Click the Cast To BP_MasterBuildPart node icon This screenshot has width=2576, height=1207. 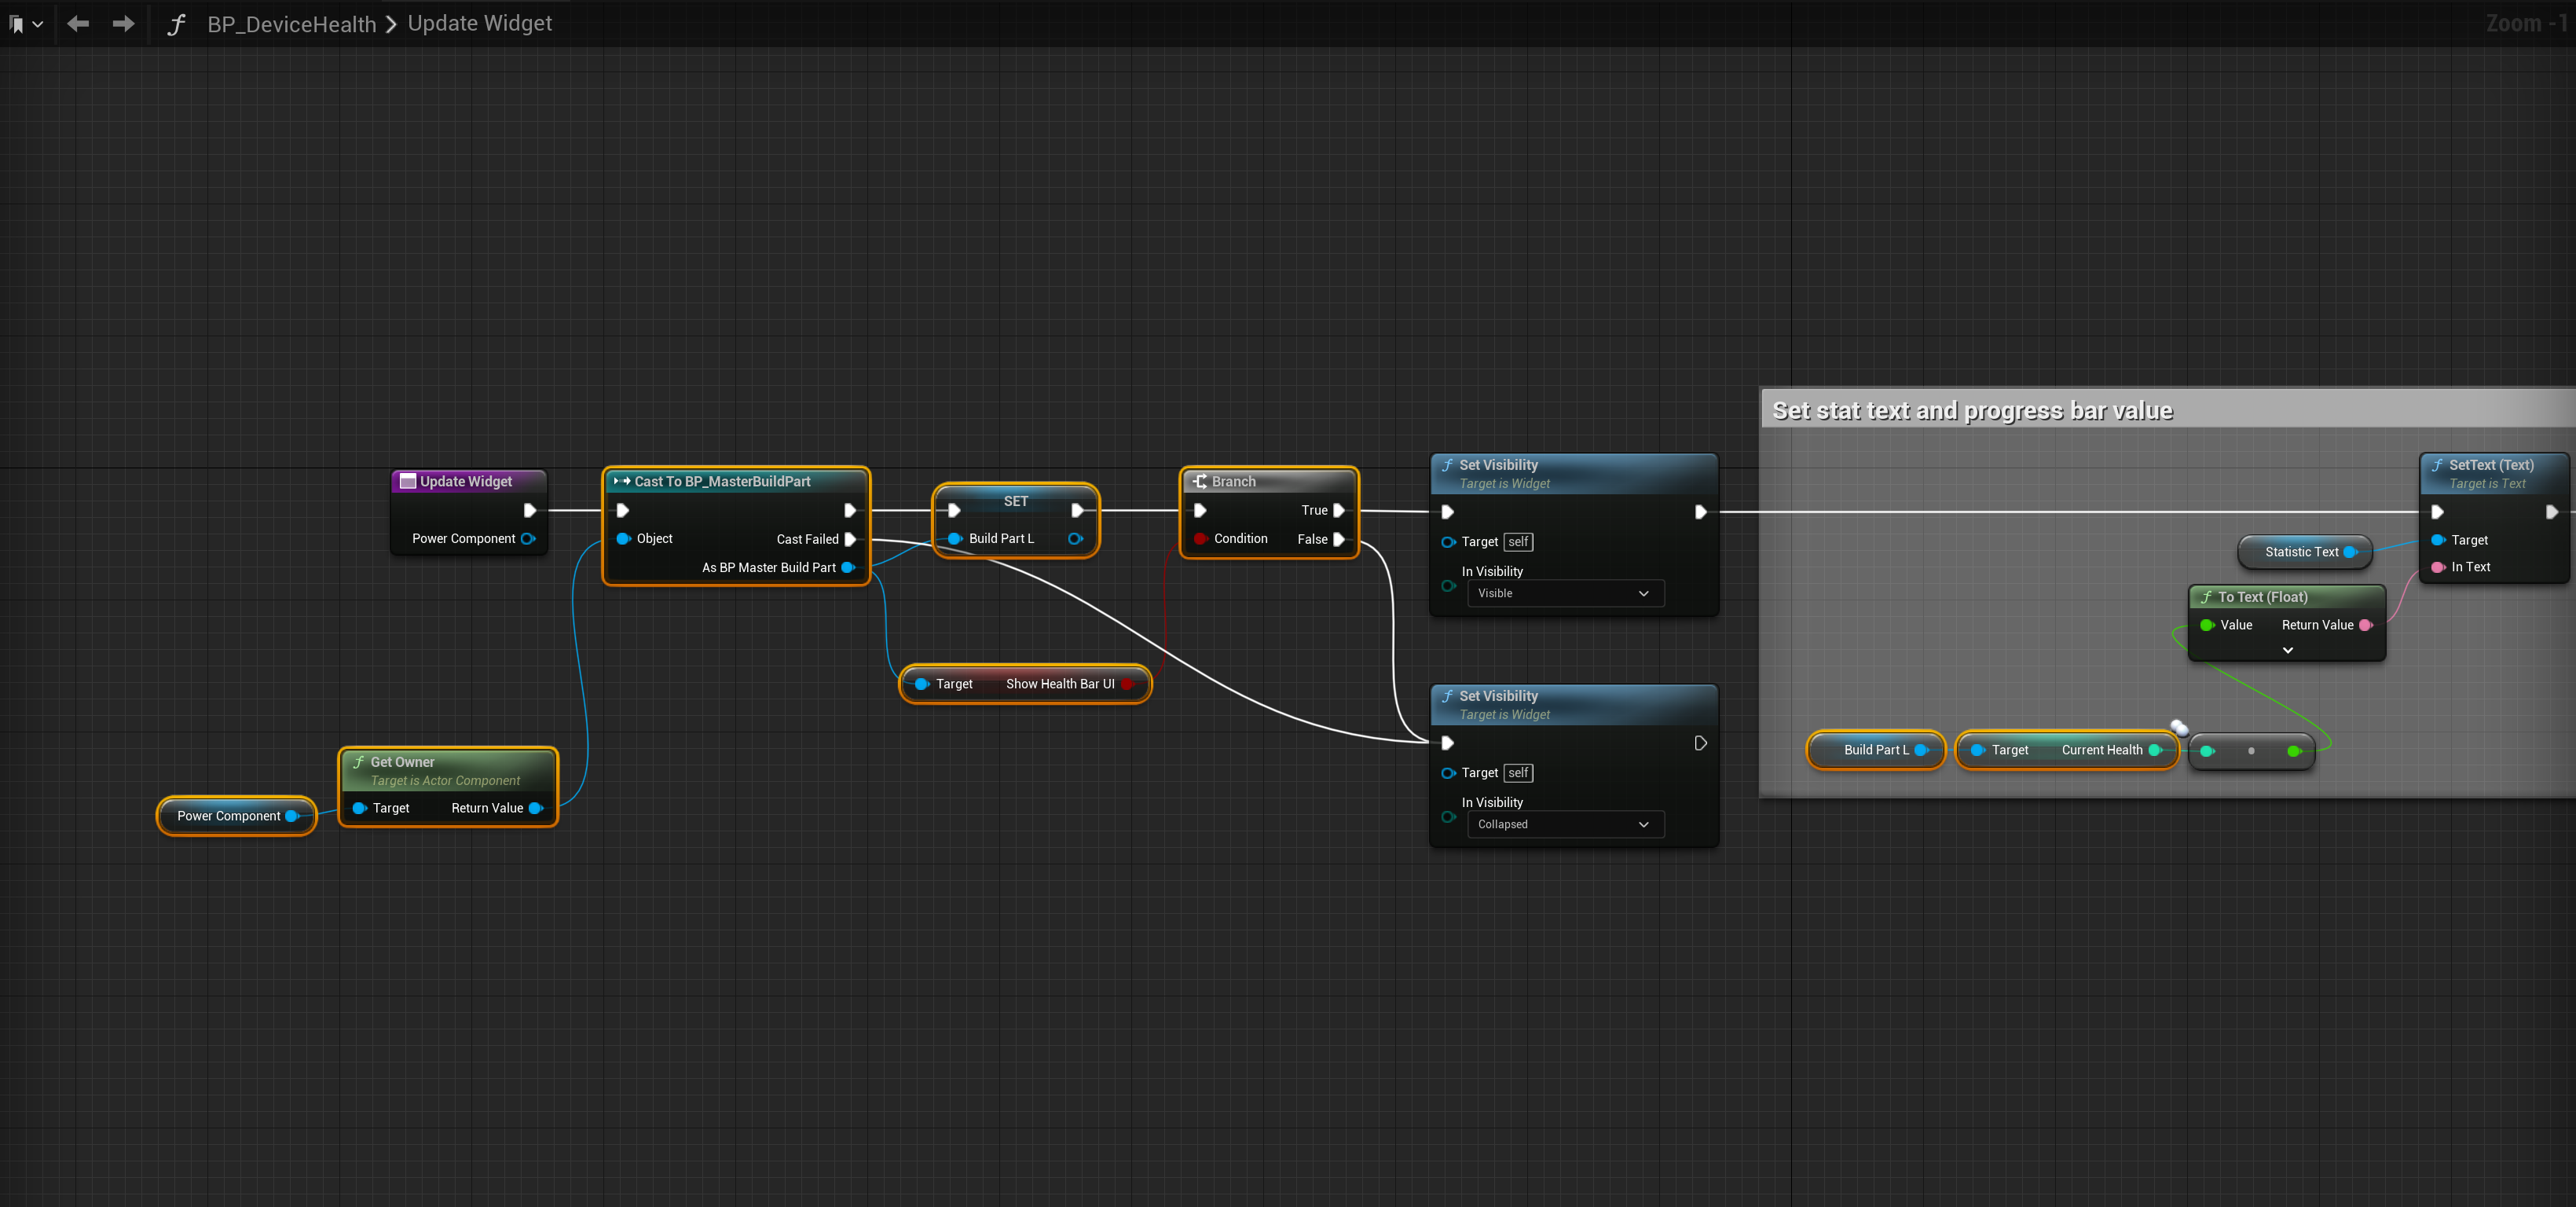[622, 481]
